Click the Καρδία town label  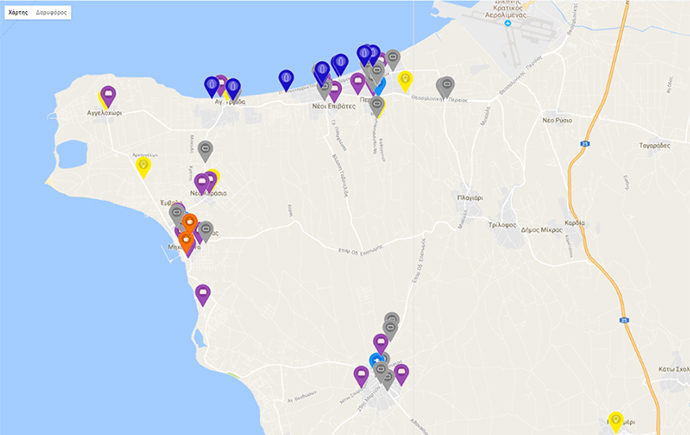pyautogui.click(x=574, y=223)
